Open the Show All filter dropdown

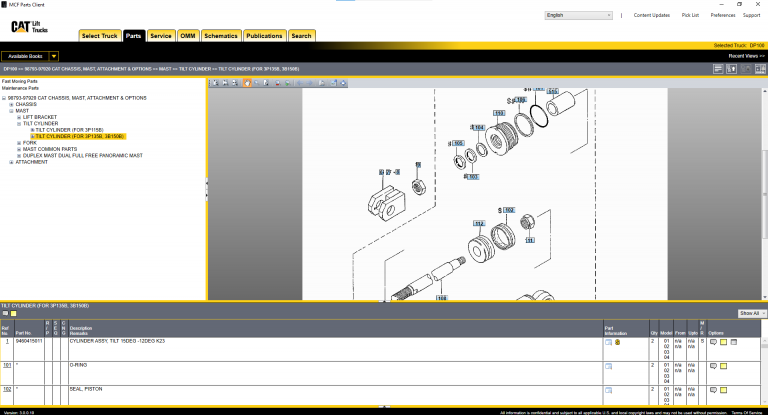click(x=752, y=314)
